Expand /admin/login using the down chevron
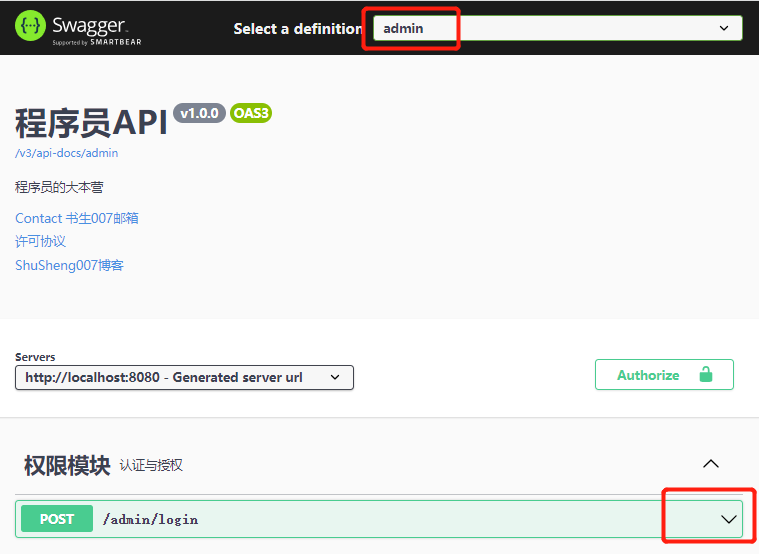Screen dimensions: 759x554 pyautogui.click(x=729, y=519)
